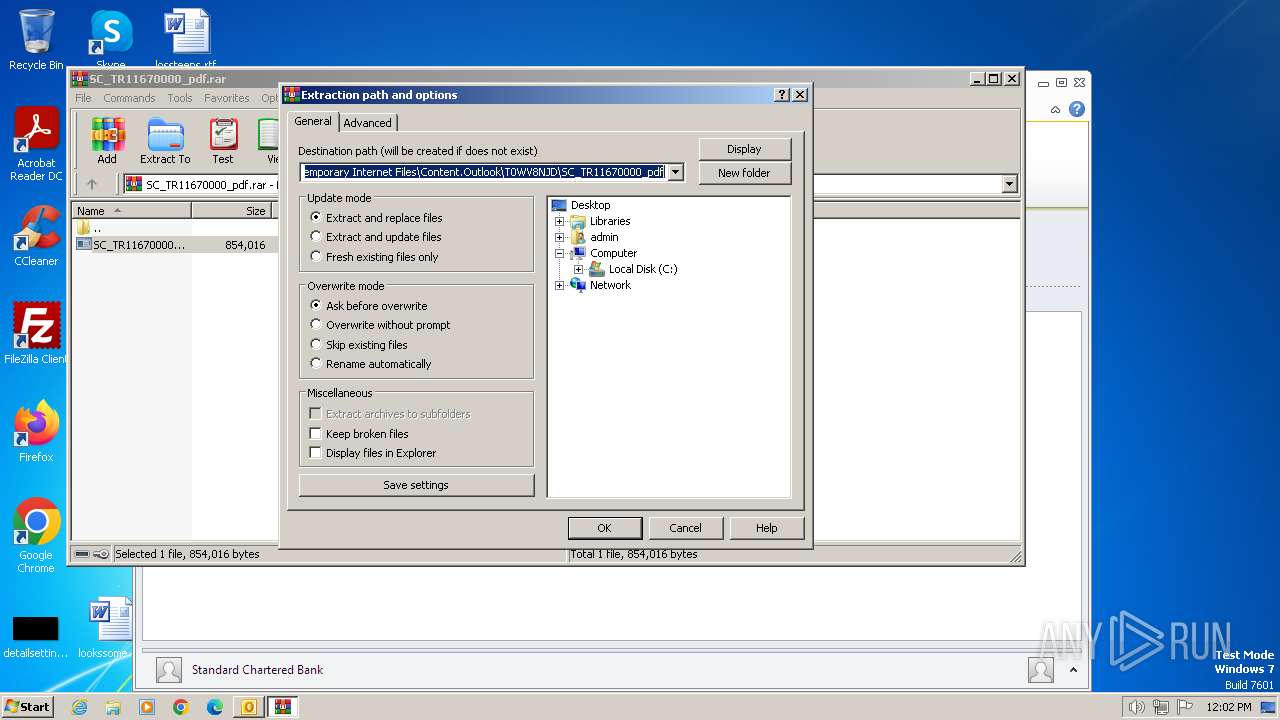
Task: Click the Extract To toolbar icon
Action: (x=165, y=141)
